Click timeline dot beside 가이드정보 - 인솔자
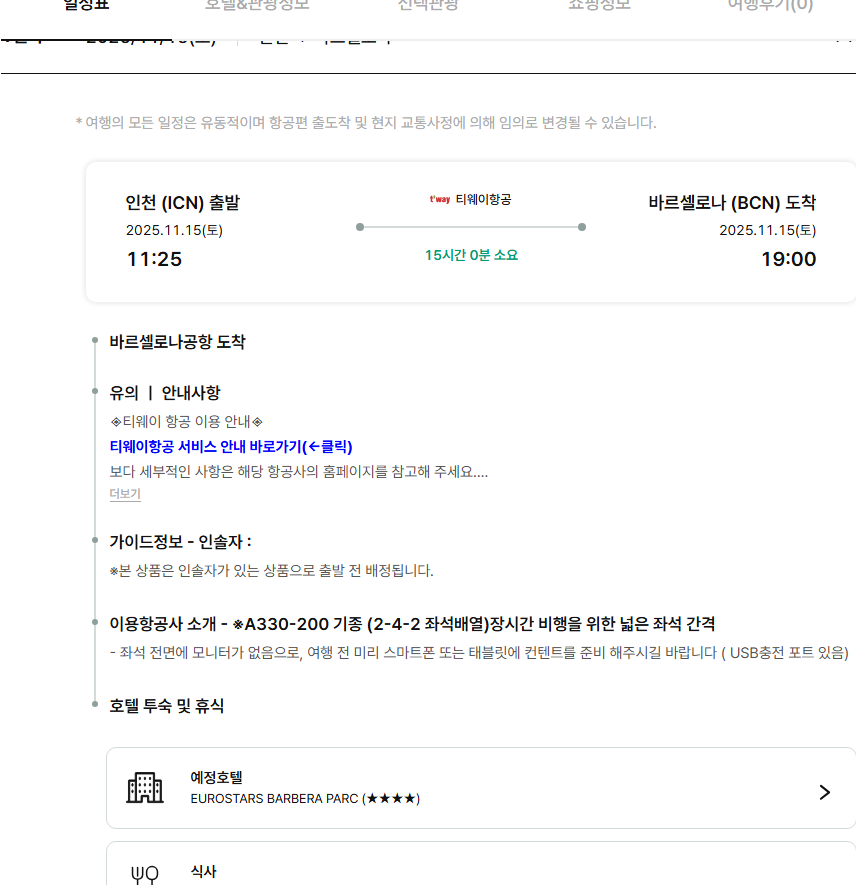 (x=95, y=542)
